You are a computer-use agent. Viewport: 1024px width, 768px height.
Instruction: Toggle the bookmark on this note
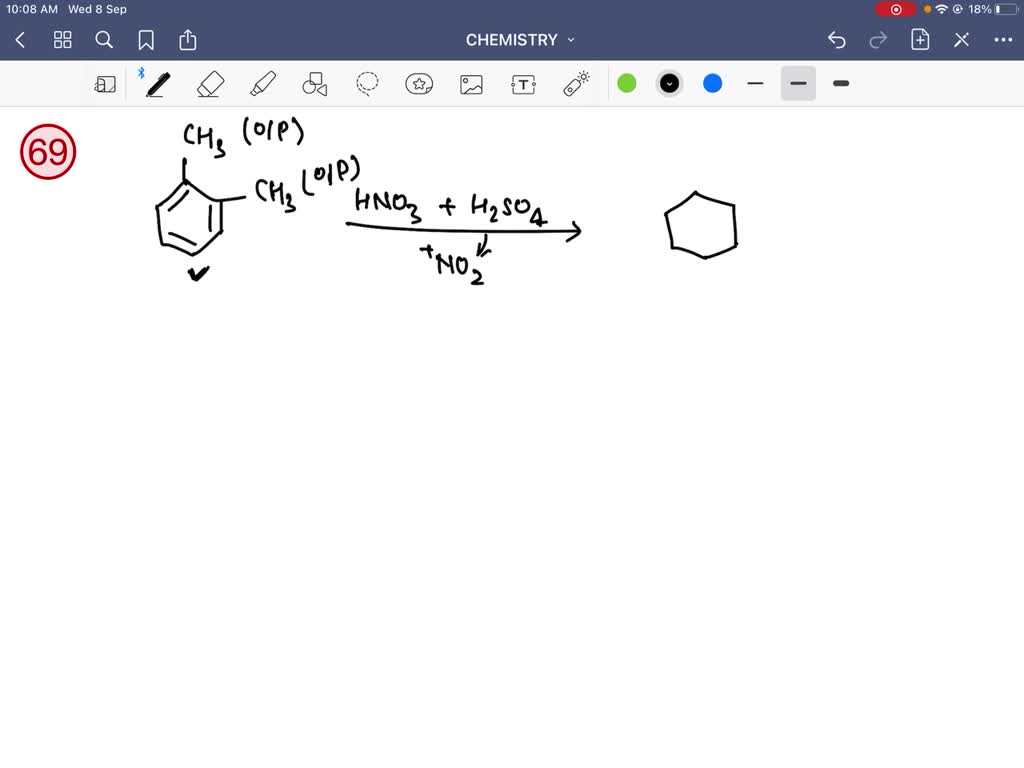click(146, 40)
